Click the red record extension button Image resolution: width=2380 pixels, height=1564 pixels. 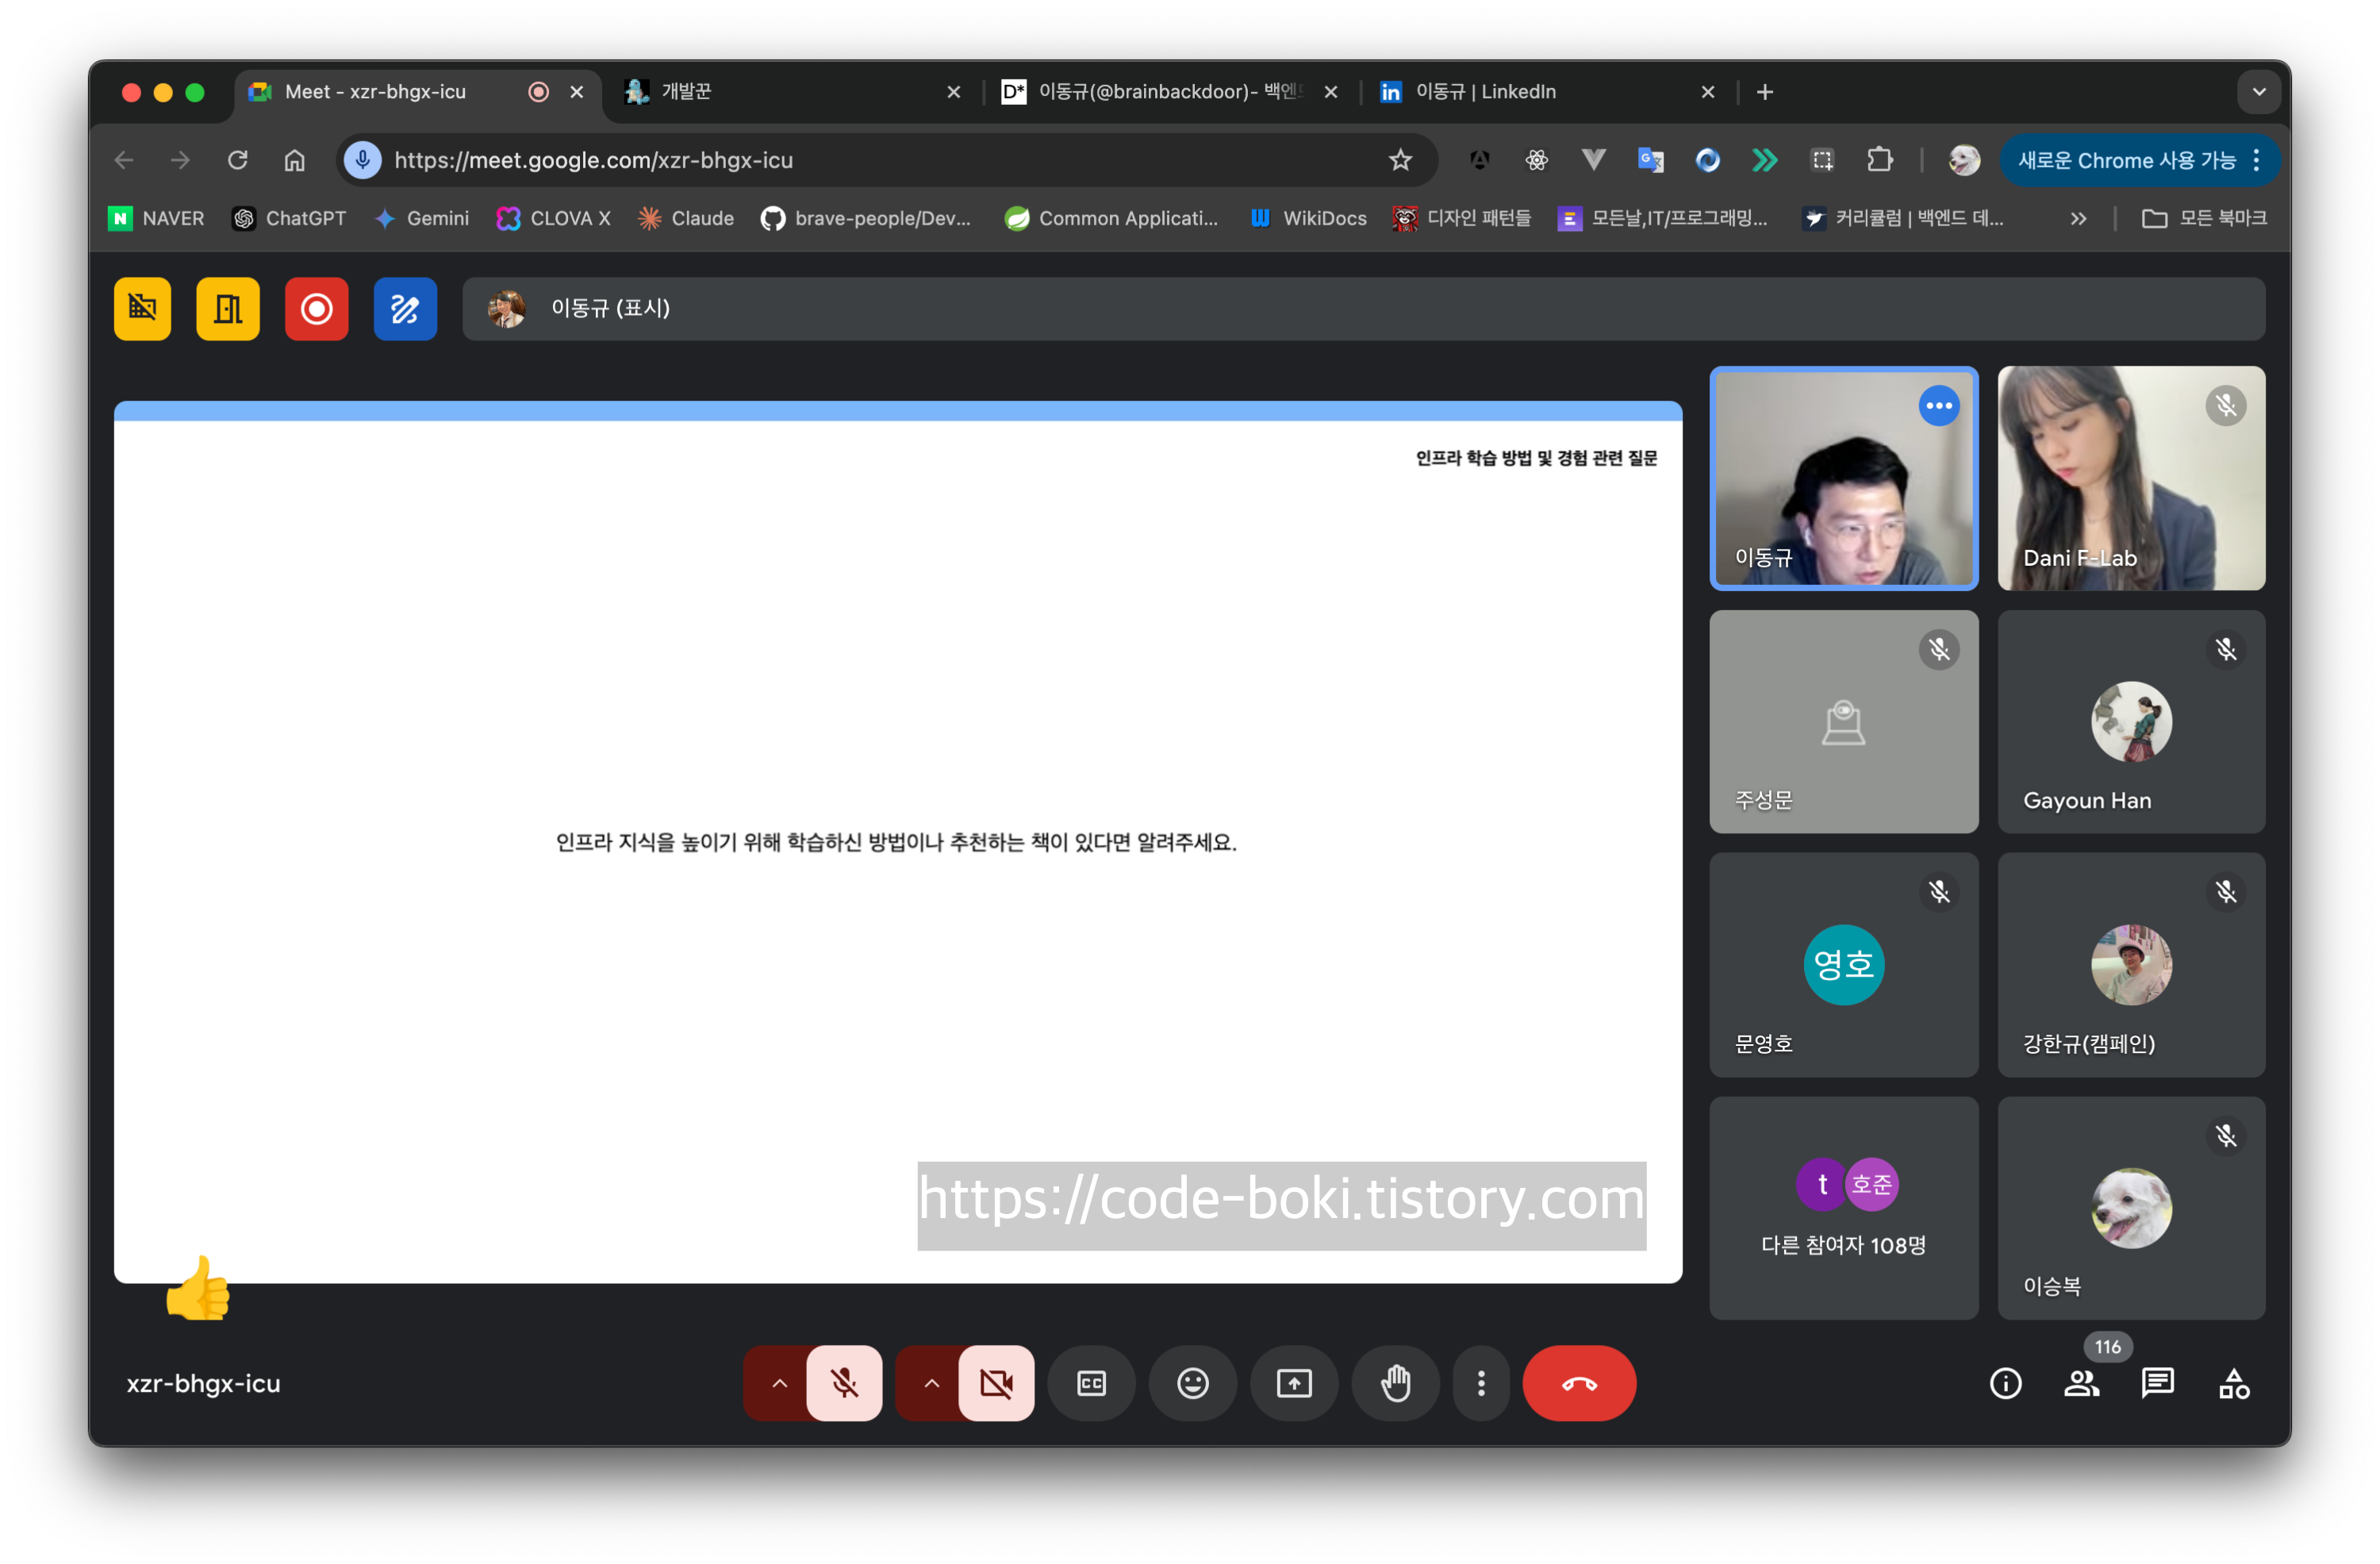[x=316, y=309]
